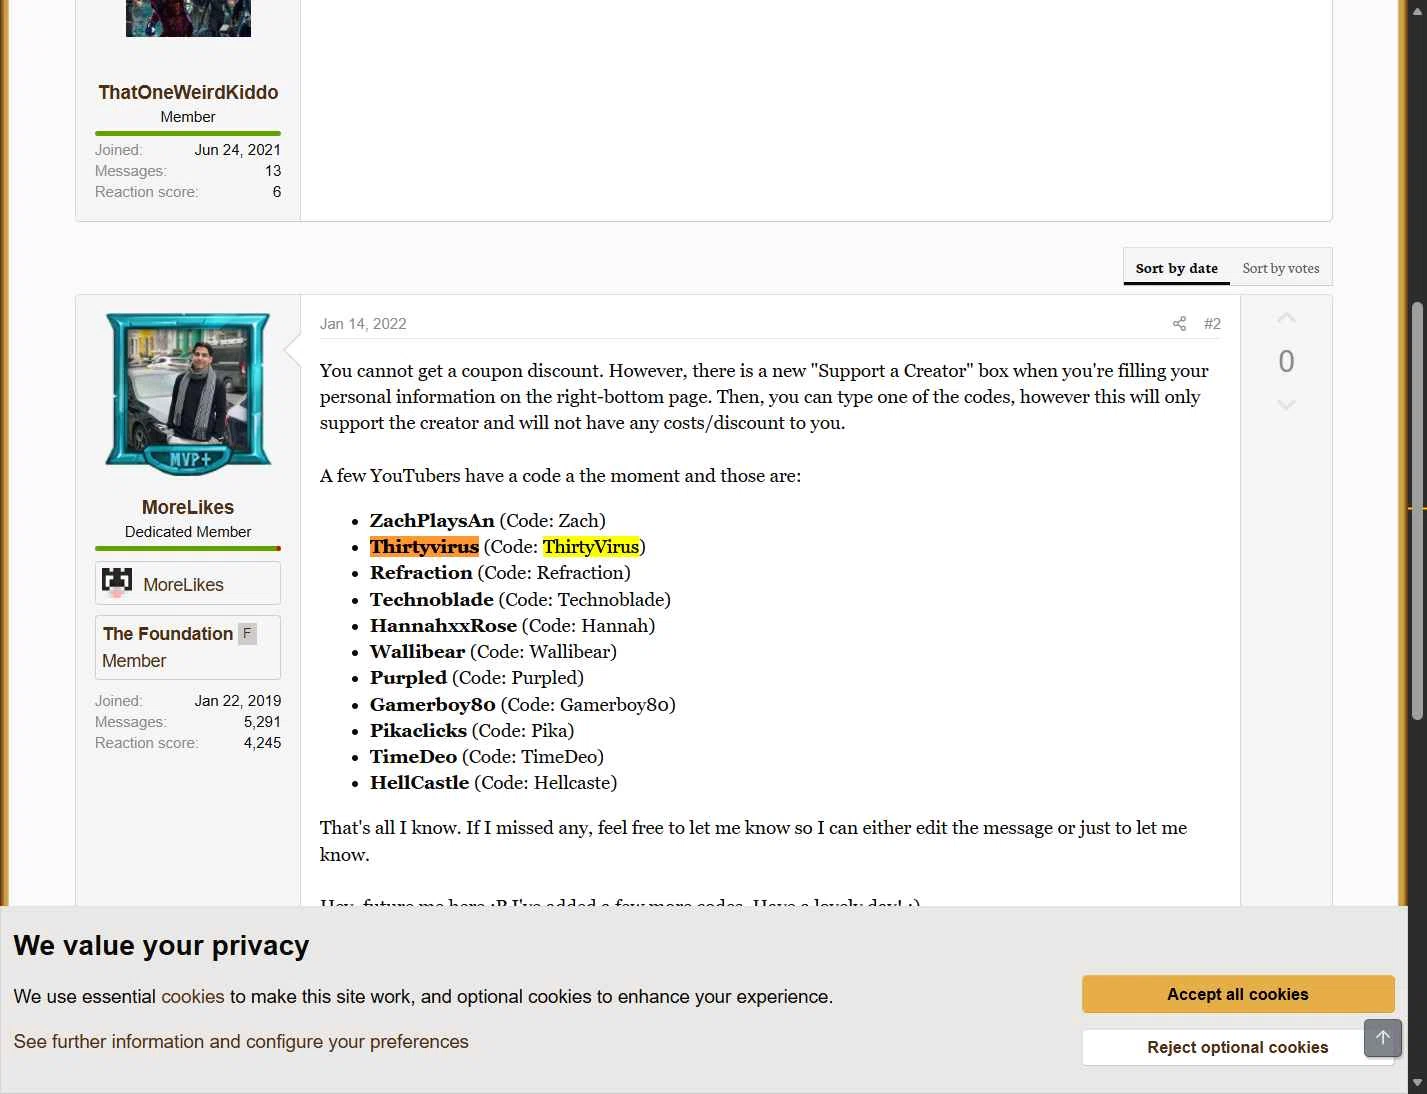The height and width of the screenshot is (1094, 1427).
Task: Click the HellCastle list entry
Action: (x=493, y=783)
